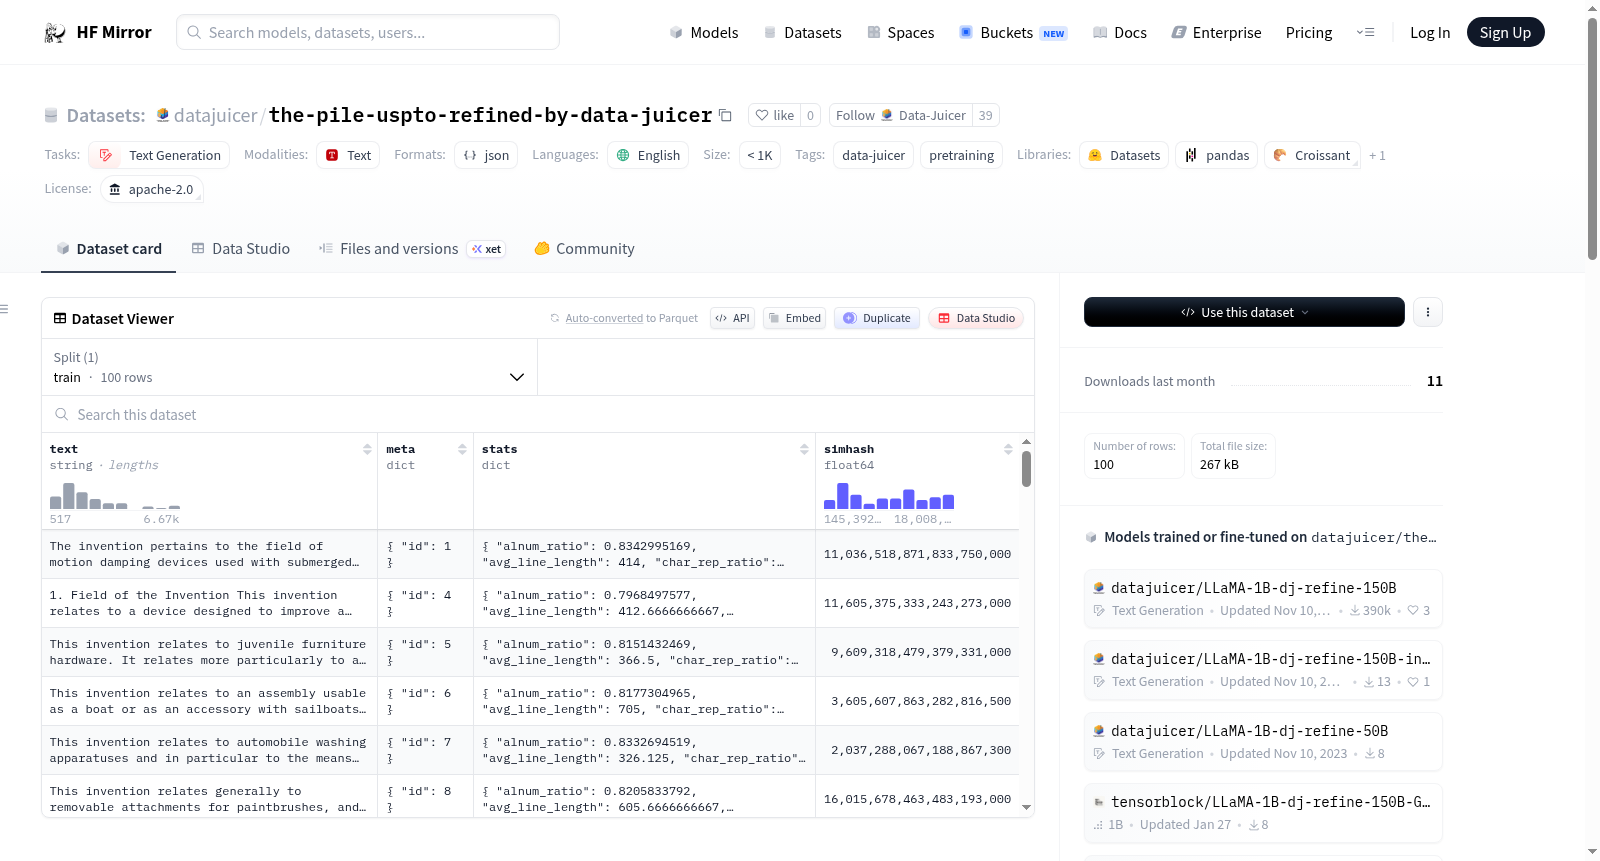Viewport: 1600px width, 861px height.
Task: Click the follower count 39
Action: pos(986,115)
